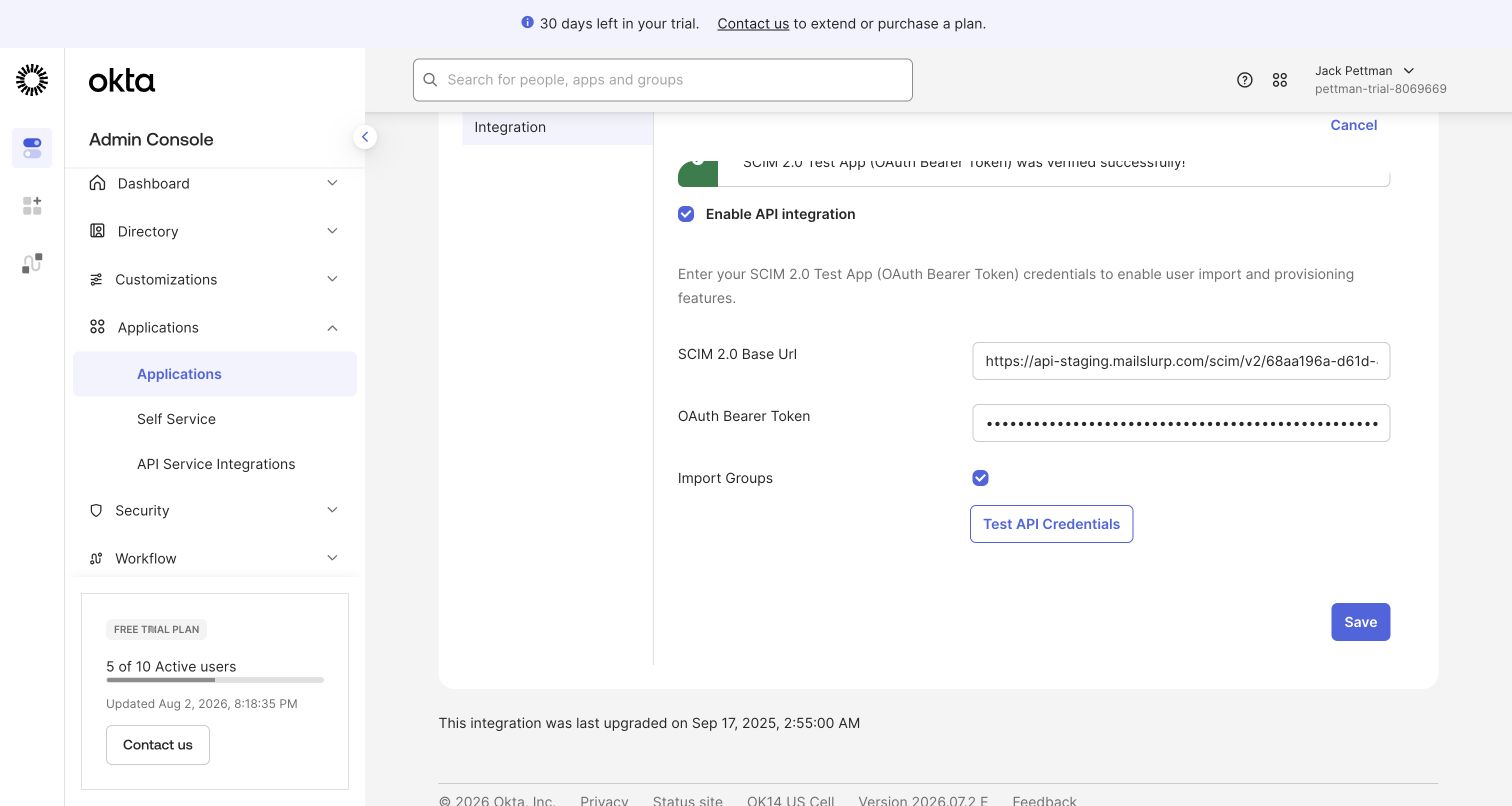Open the Status site footer link
1512x806 pixels.
click(687, 801)
